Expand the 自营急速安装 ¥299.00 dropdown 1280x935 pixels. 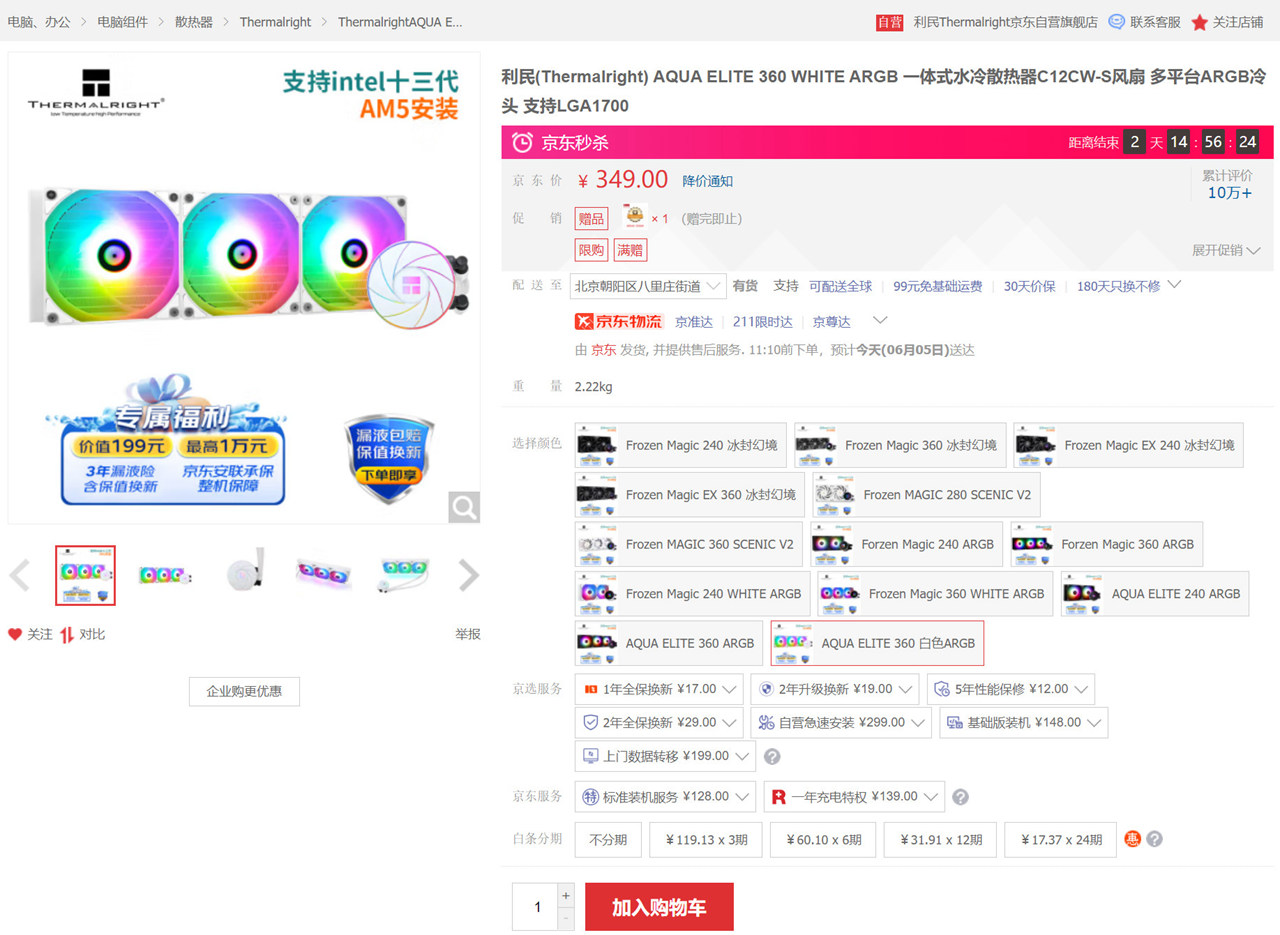[x=841, y=722]
